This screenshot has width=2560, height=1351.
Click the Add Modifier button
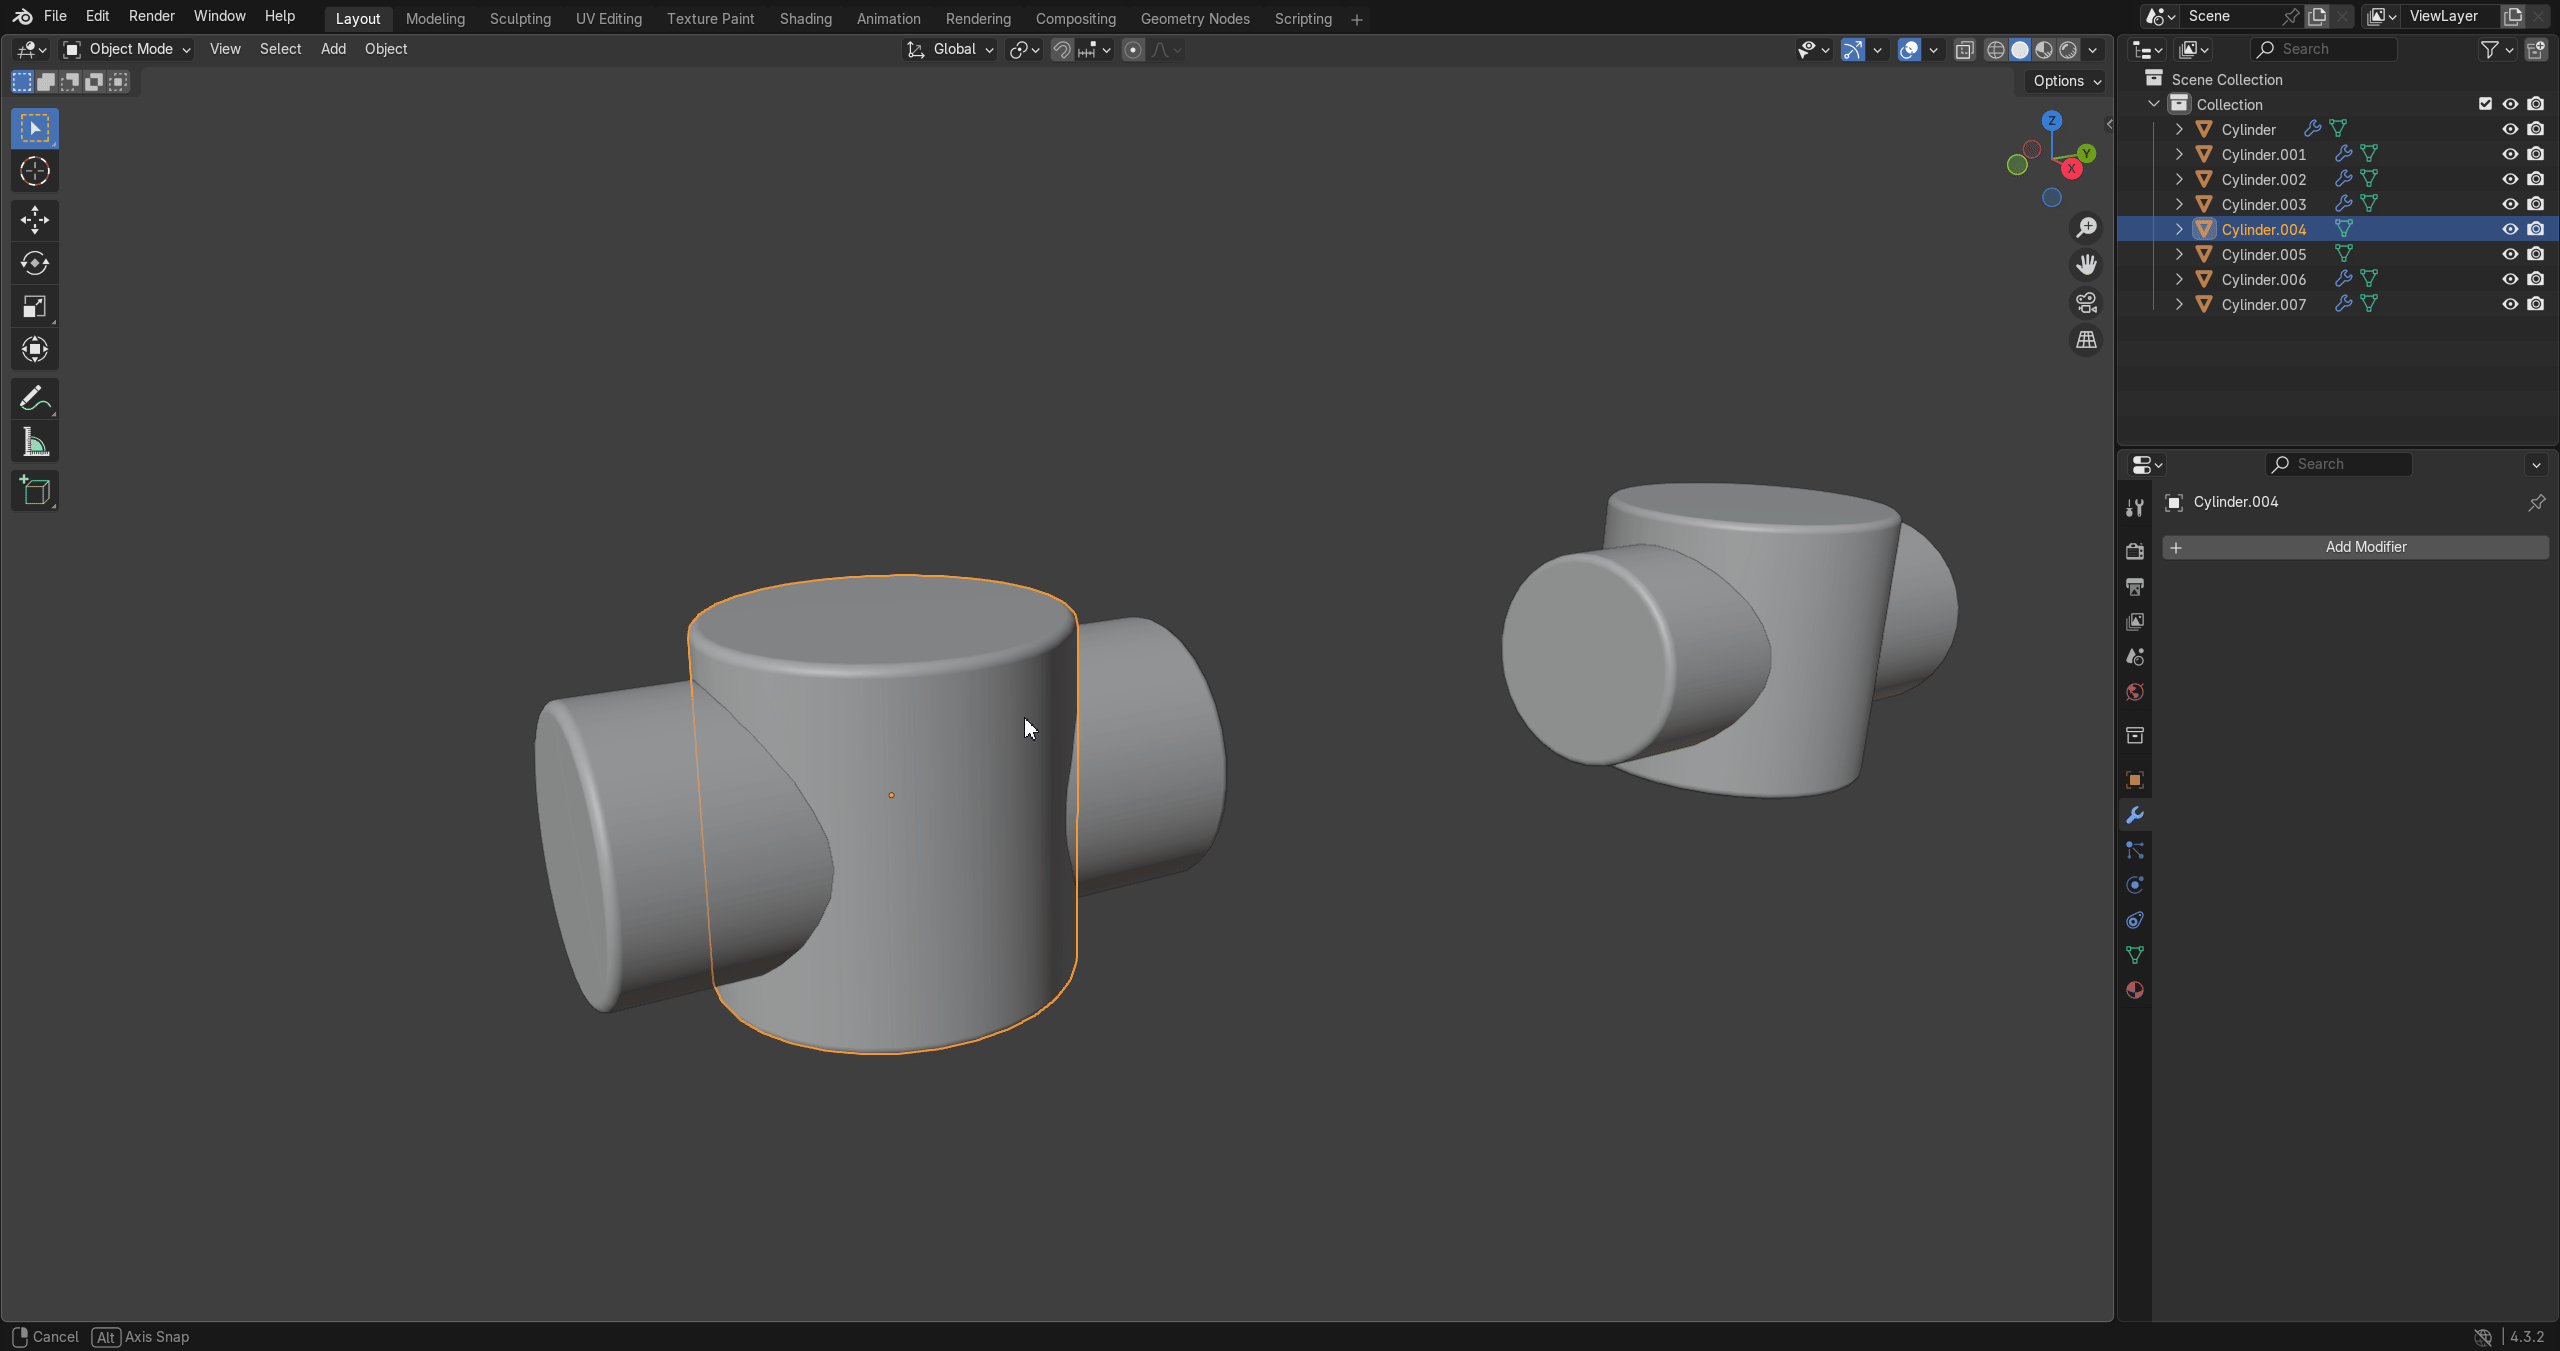2355,547
